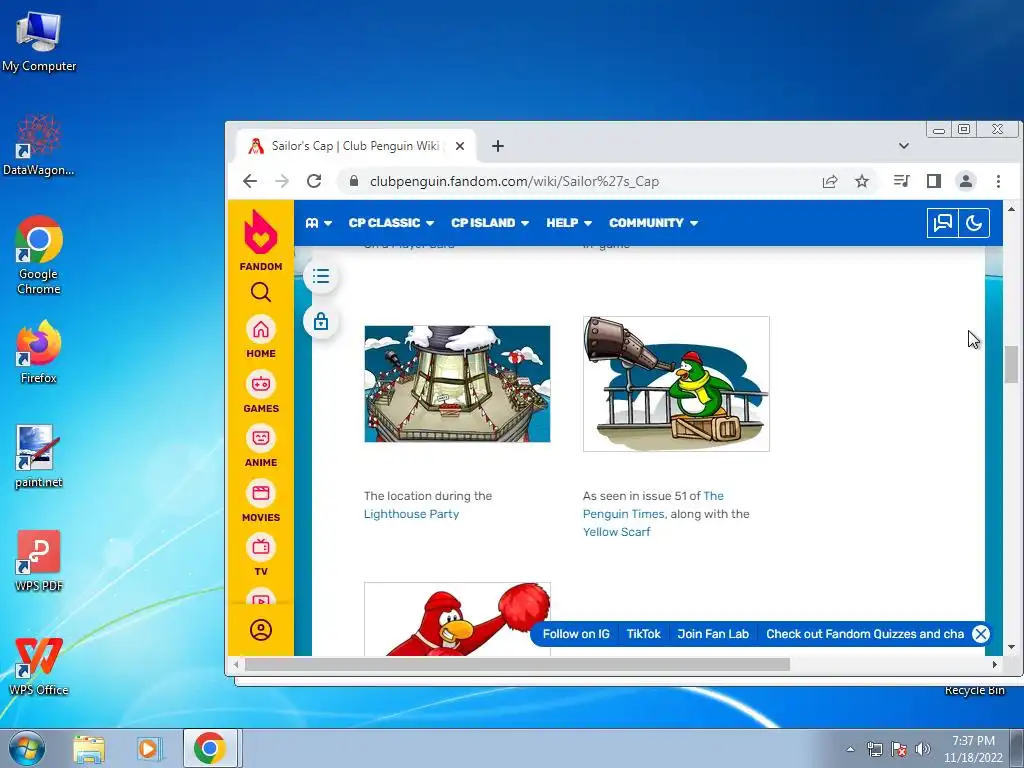
Task: Reload the Club Penguin Wiki page
Action: [x=314, y=181]
